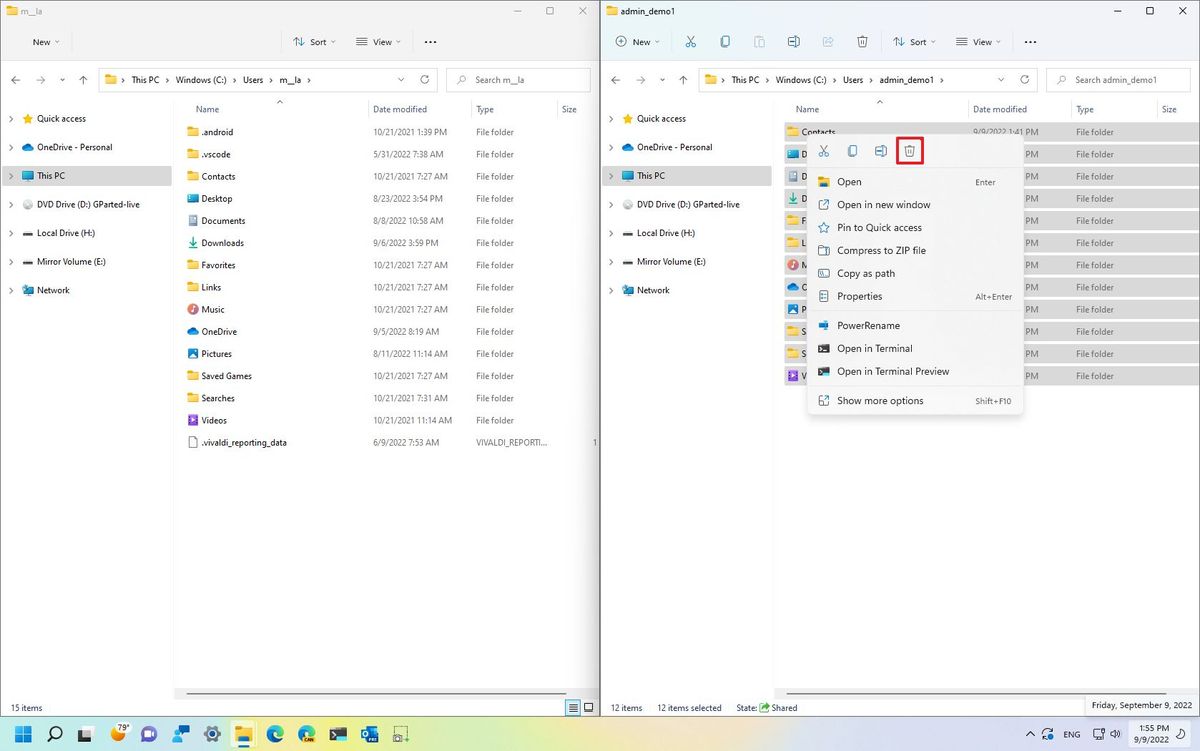Switch to details view in the status bar
1200x751 pixels.
(573, 707)
